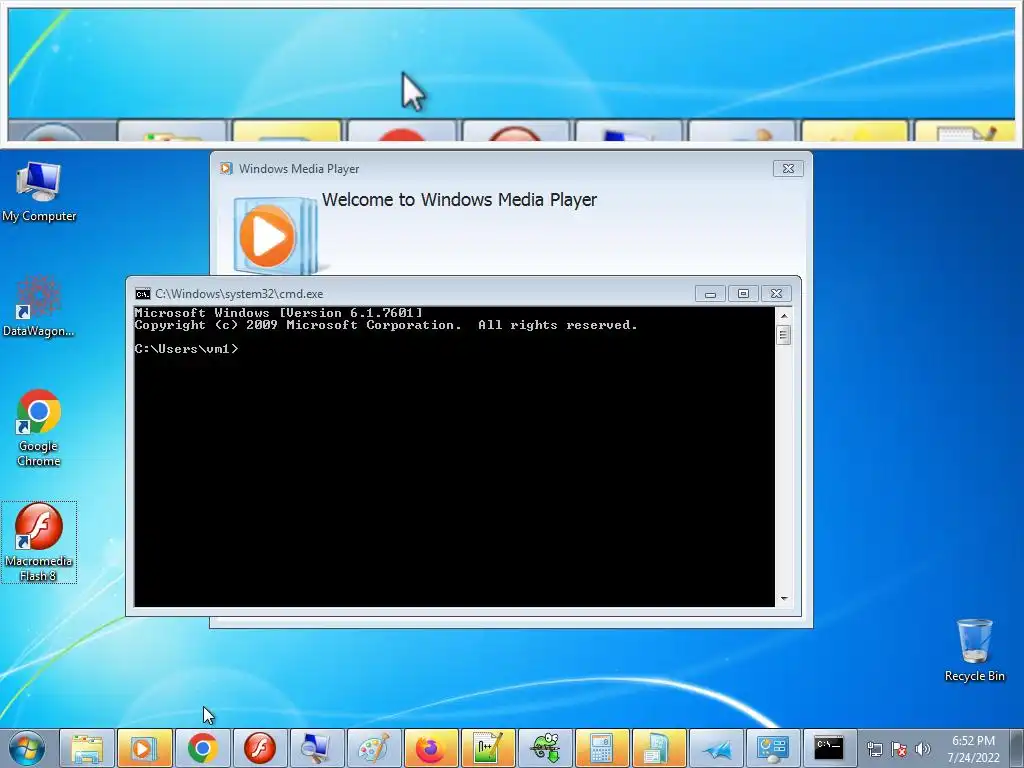
Task: Open the network status tray icon
Action: (874, 749)
